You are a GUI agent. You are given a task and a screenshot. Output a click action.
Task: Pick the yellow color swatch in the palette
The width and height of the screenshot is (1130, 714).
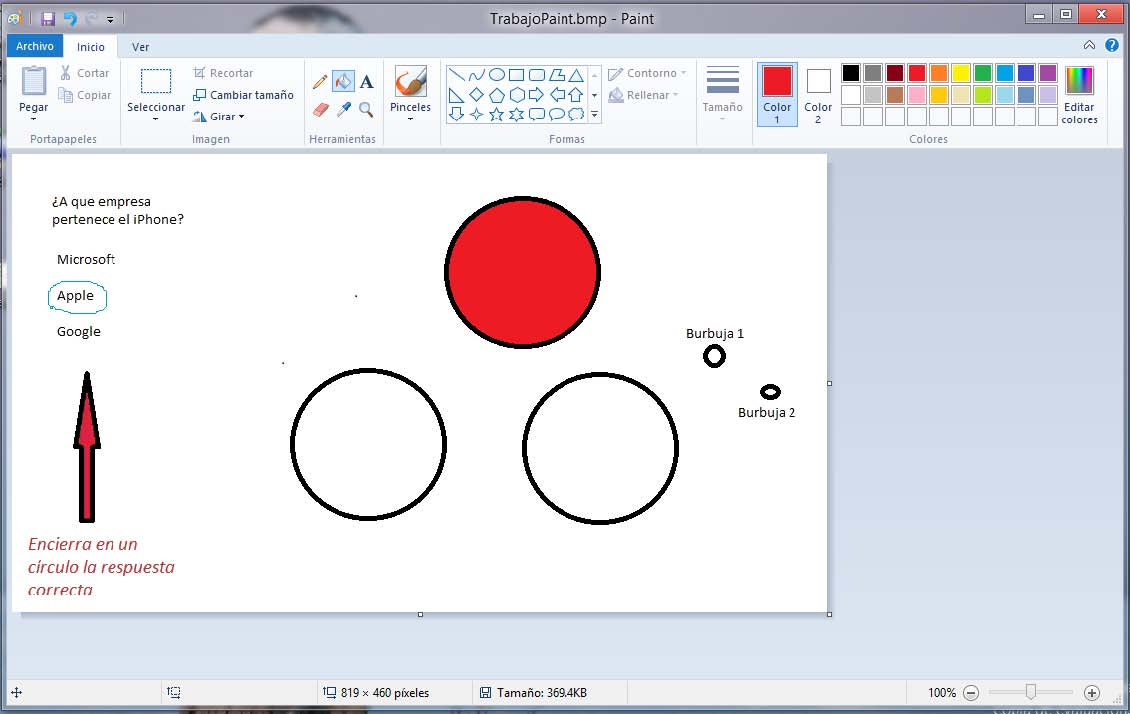[960, 73]
